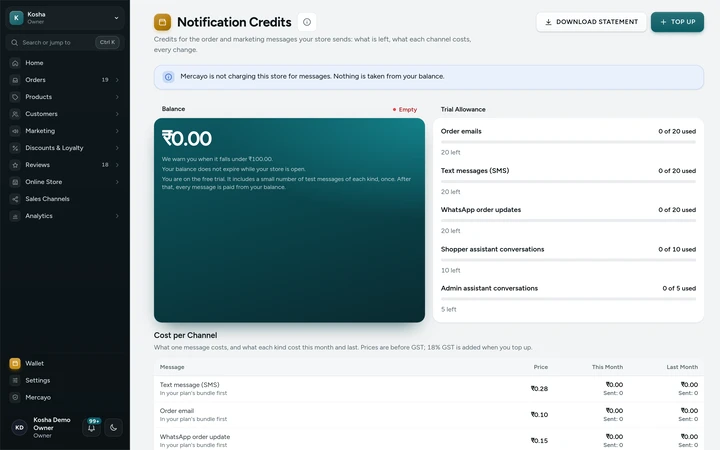Click the Online Store icon
720x450 pixels.
pos(15,182)
